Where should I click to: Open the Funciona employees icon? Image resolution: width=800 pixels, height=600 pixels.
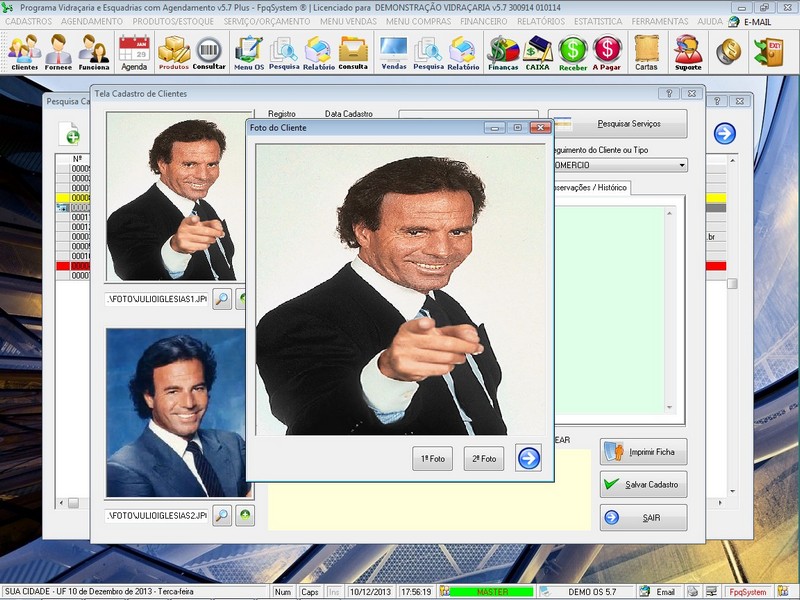pyautogui.click(x=93, y=52)
